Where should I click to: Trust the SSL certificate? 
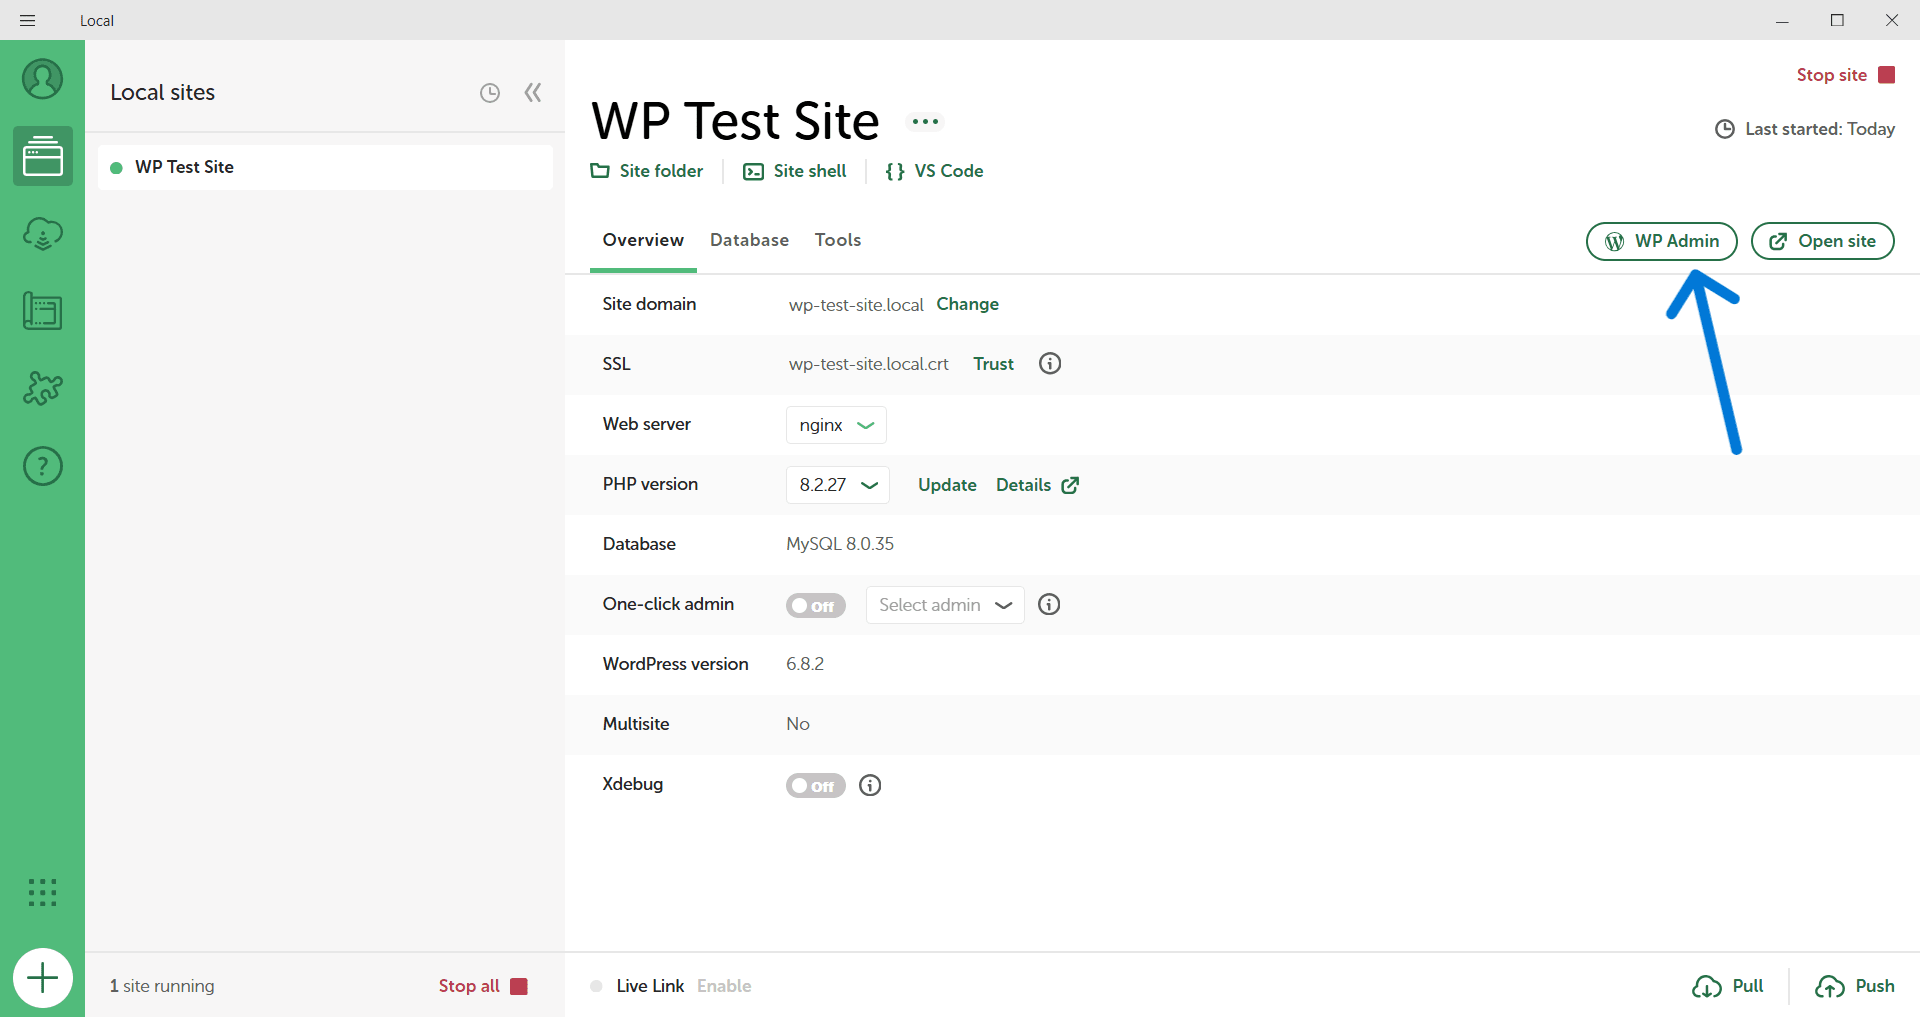(x=993, y=364)
